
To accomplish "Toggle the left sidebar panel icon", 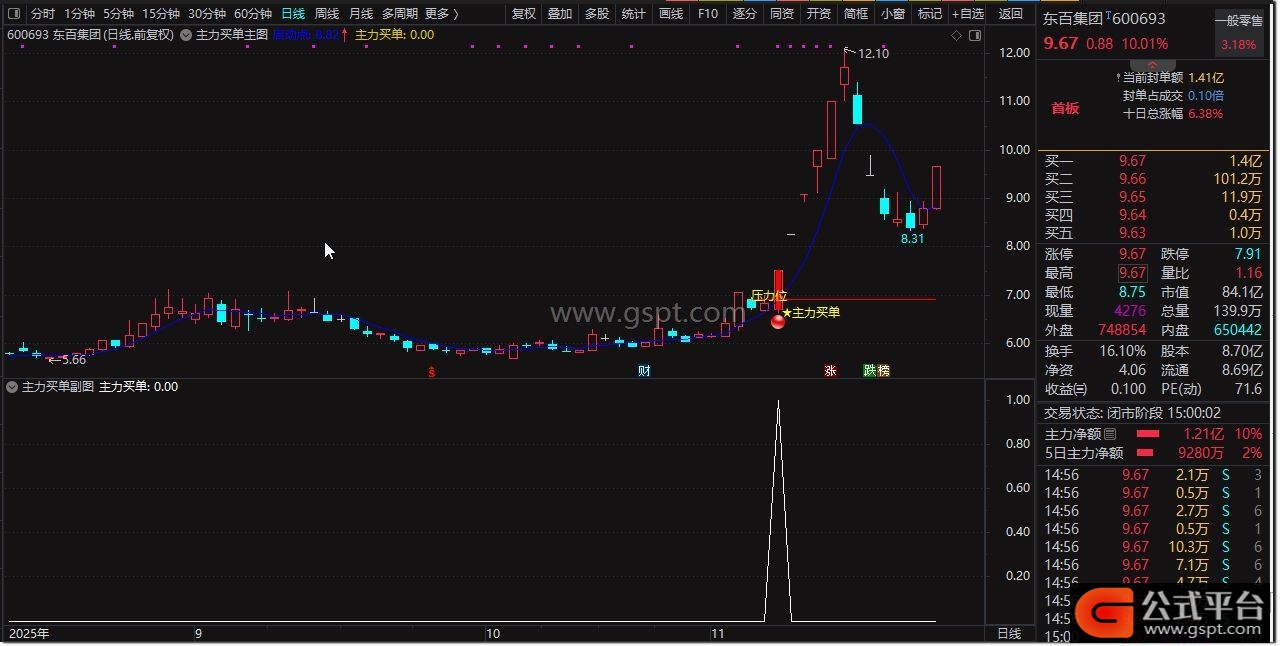I will pyautogui.click(x=13, y=14).
